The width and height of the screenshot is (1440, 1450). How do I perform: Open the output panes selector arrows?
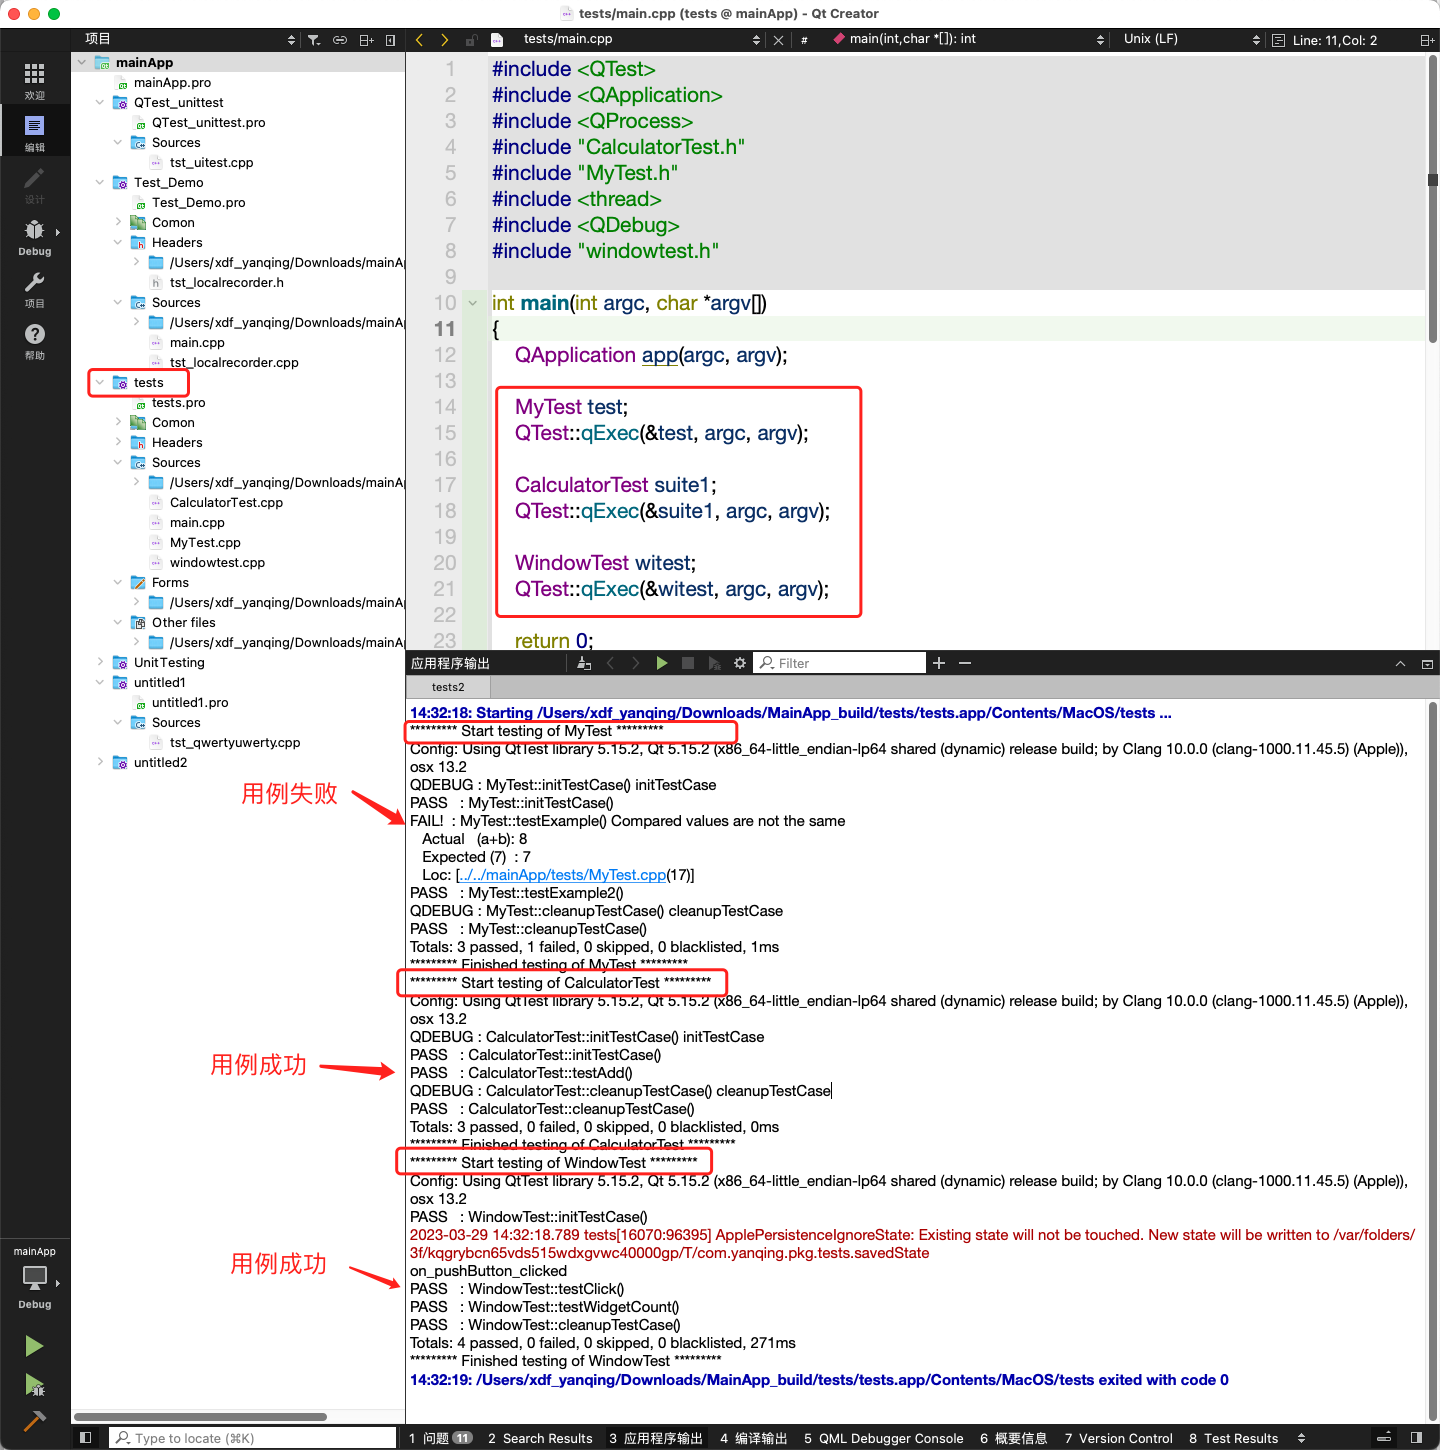[x=1301, y=1438]
